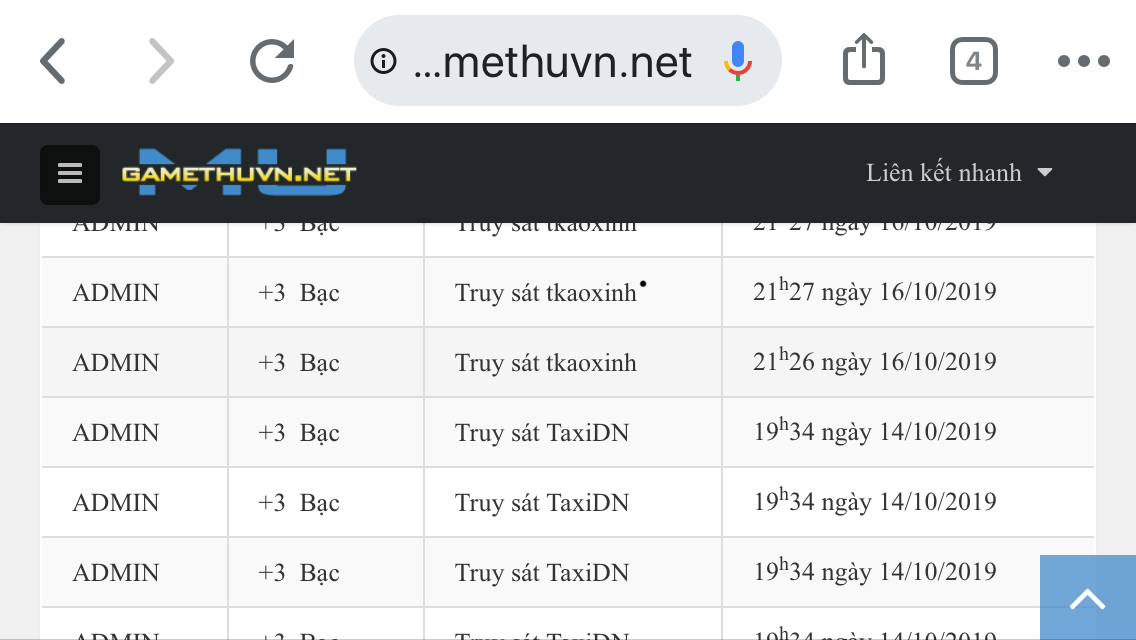Screen dimensions: 1136x640
Task: Open the share sheet
Action: (864, 60)
